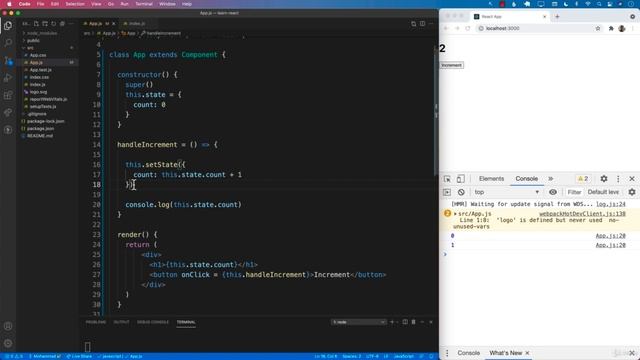
Task: Open Chrome extensions puzzle icon
Action: point(611,29)
